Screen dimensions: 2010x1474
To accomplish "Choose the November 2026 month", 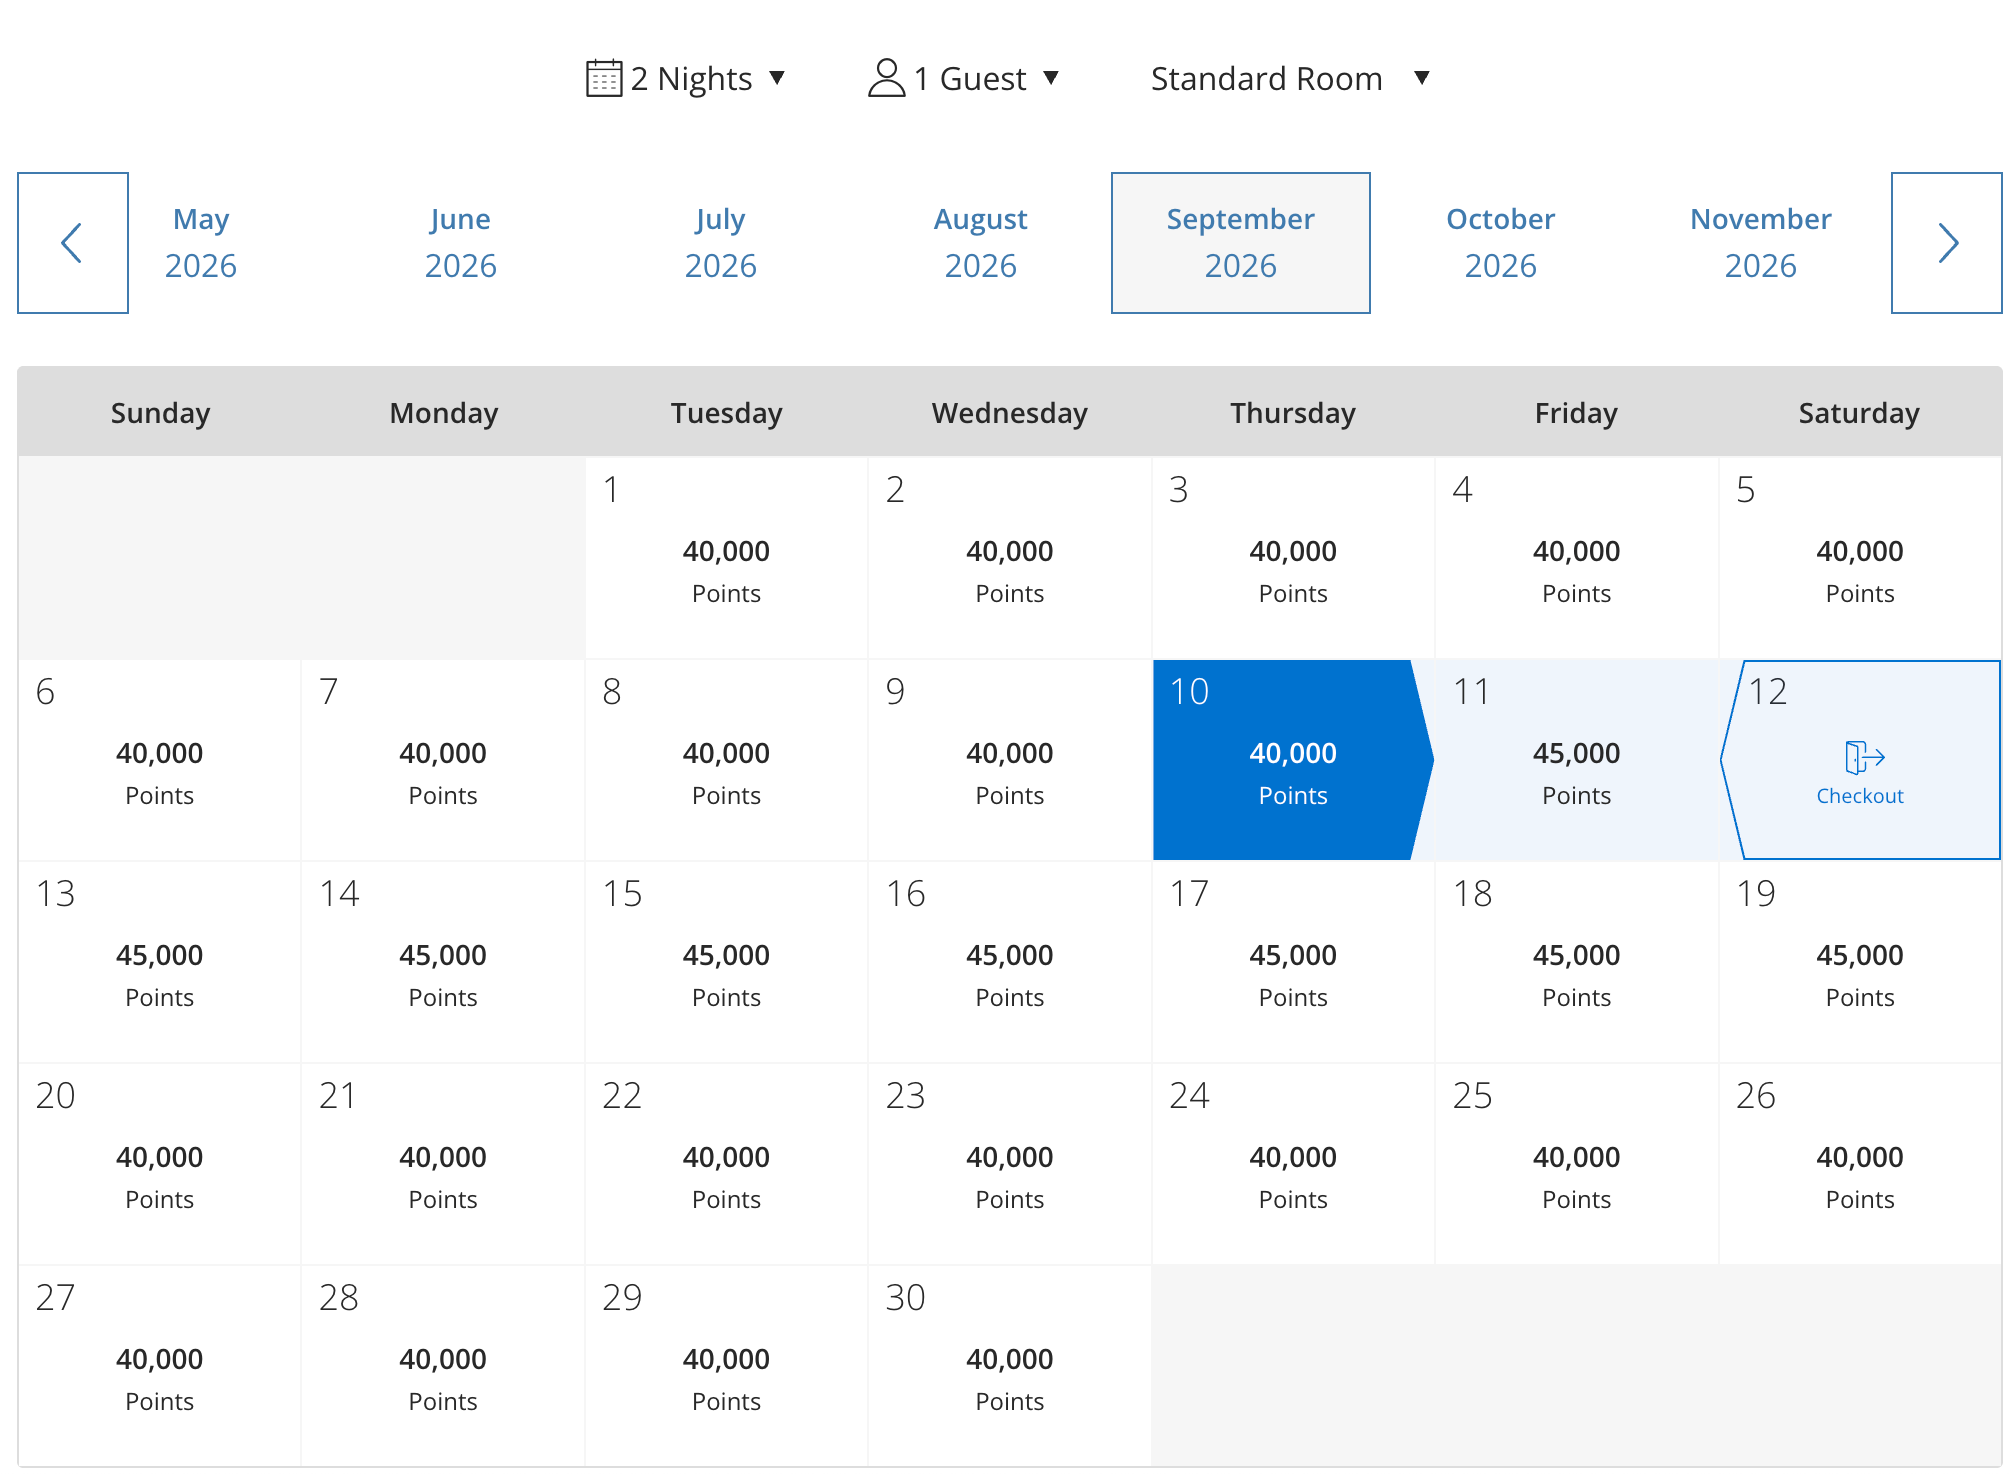I will 1760,243.
